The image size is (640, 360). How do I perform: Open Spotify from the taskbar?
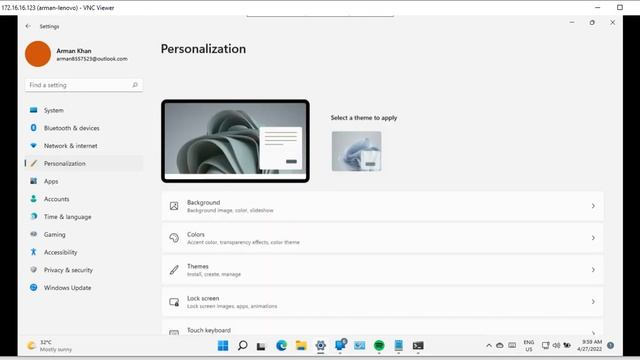(x=379, y=346)
